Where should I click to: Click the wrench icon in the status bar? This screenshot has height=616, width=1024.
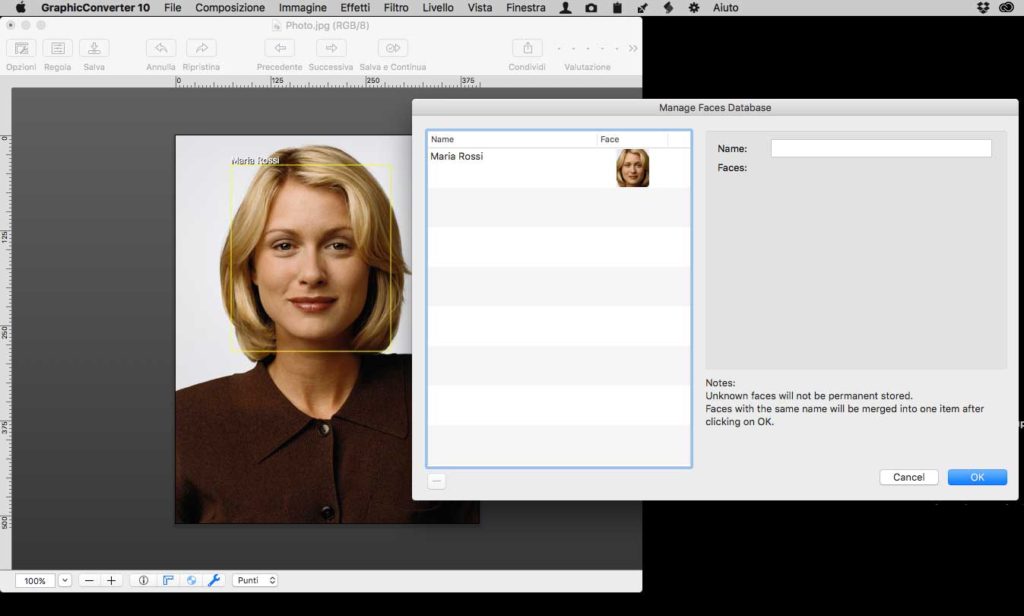(x=214, y=580)
